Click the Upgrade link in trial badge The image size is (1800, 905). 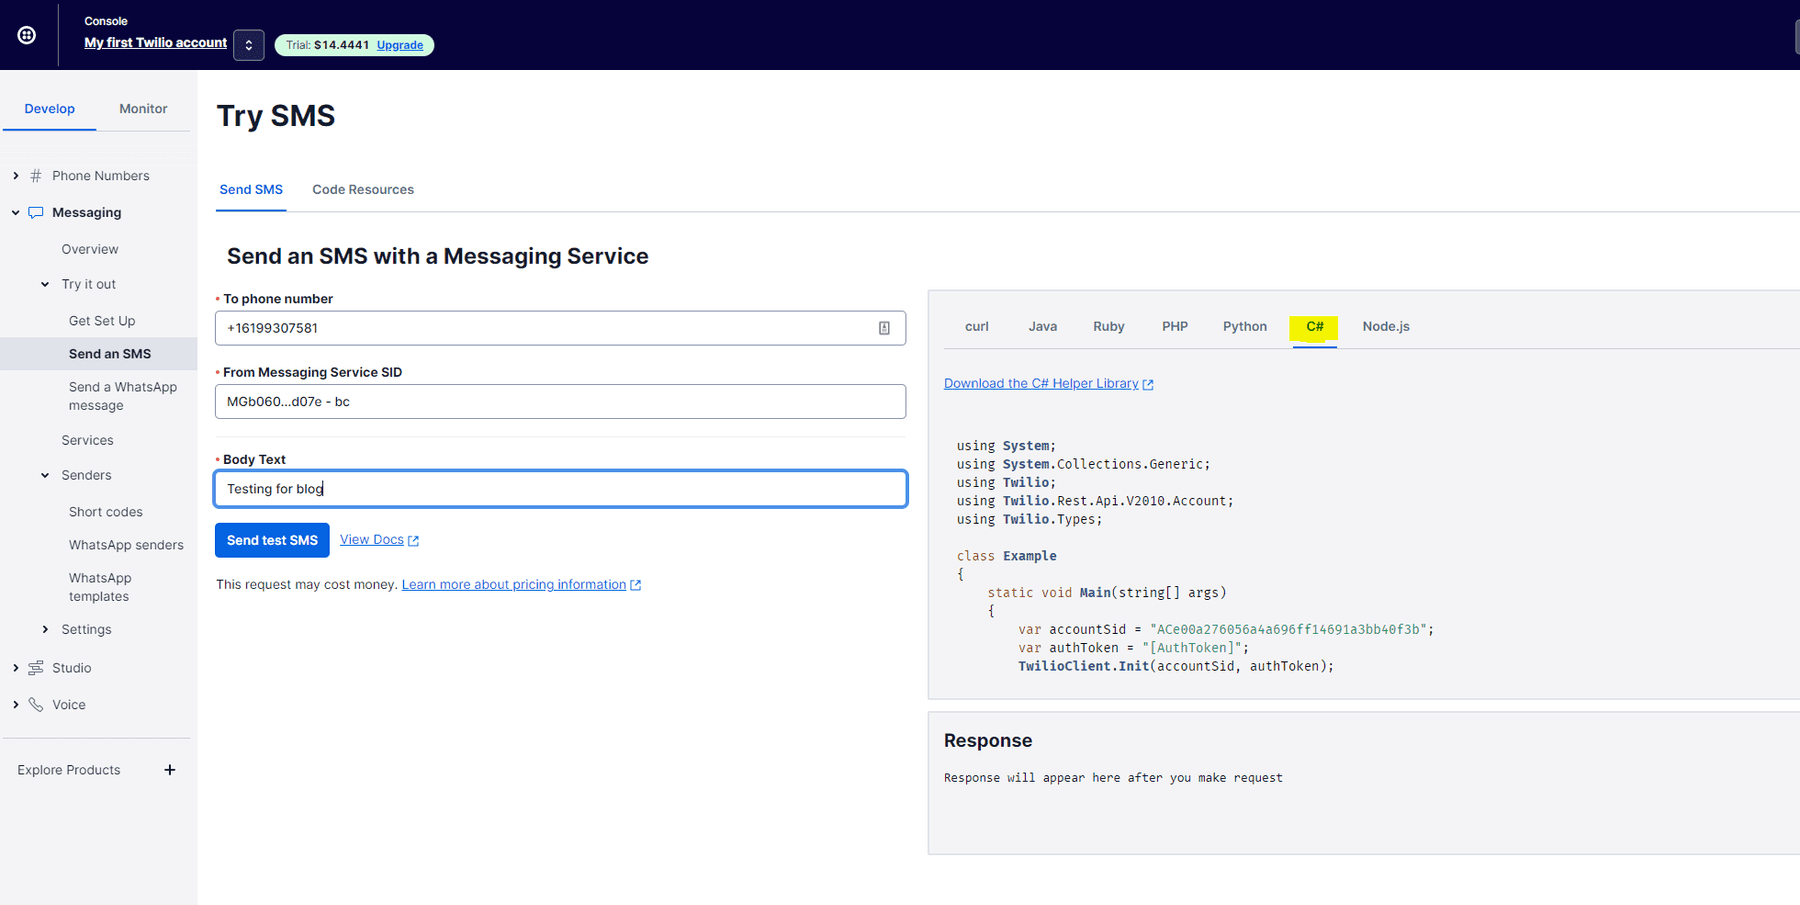400,45
